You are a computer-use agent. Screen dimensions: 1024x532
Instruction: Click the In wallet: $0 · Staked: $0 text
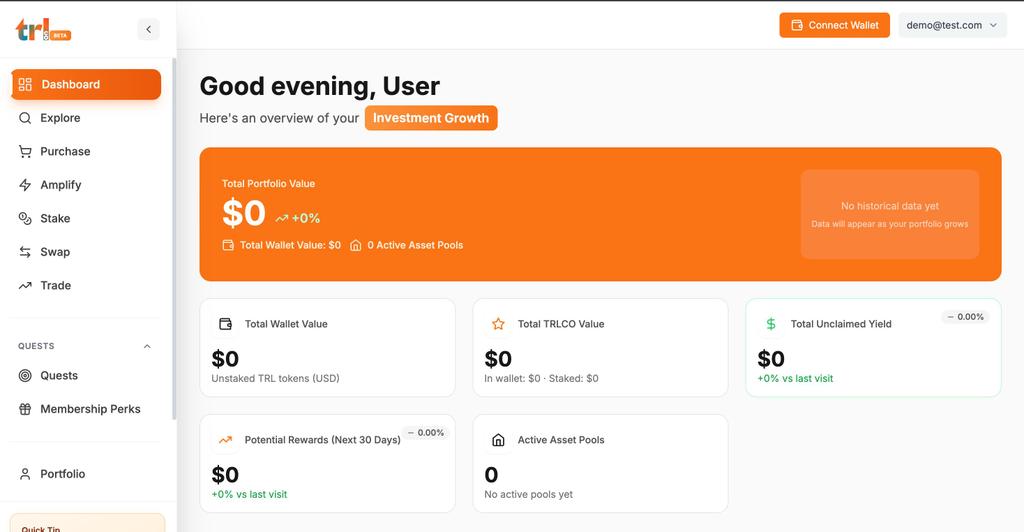(x=541, y=379)
